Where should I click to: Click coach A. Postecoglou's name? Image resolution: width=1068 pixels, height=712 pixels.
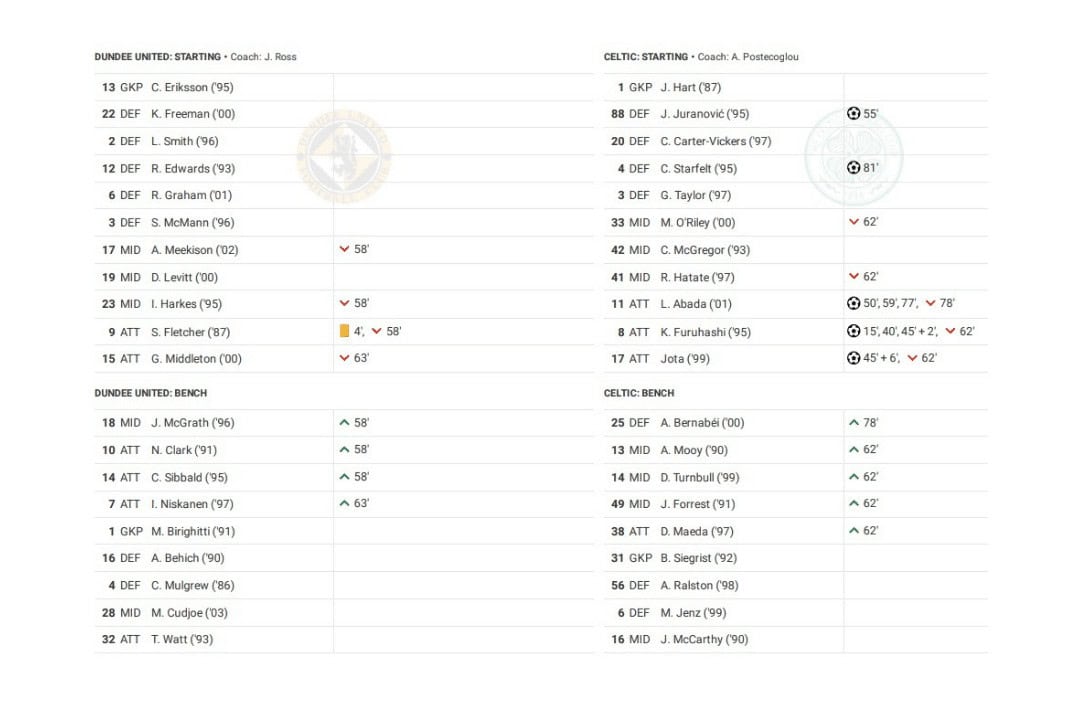point(767,57)
